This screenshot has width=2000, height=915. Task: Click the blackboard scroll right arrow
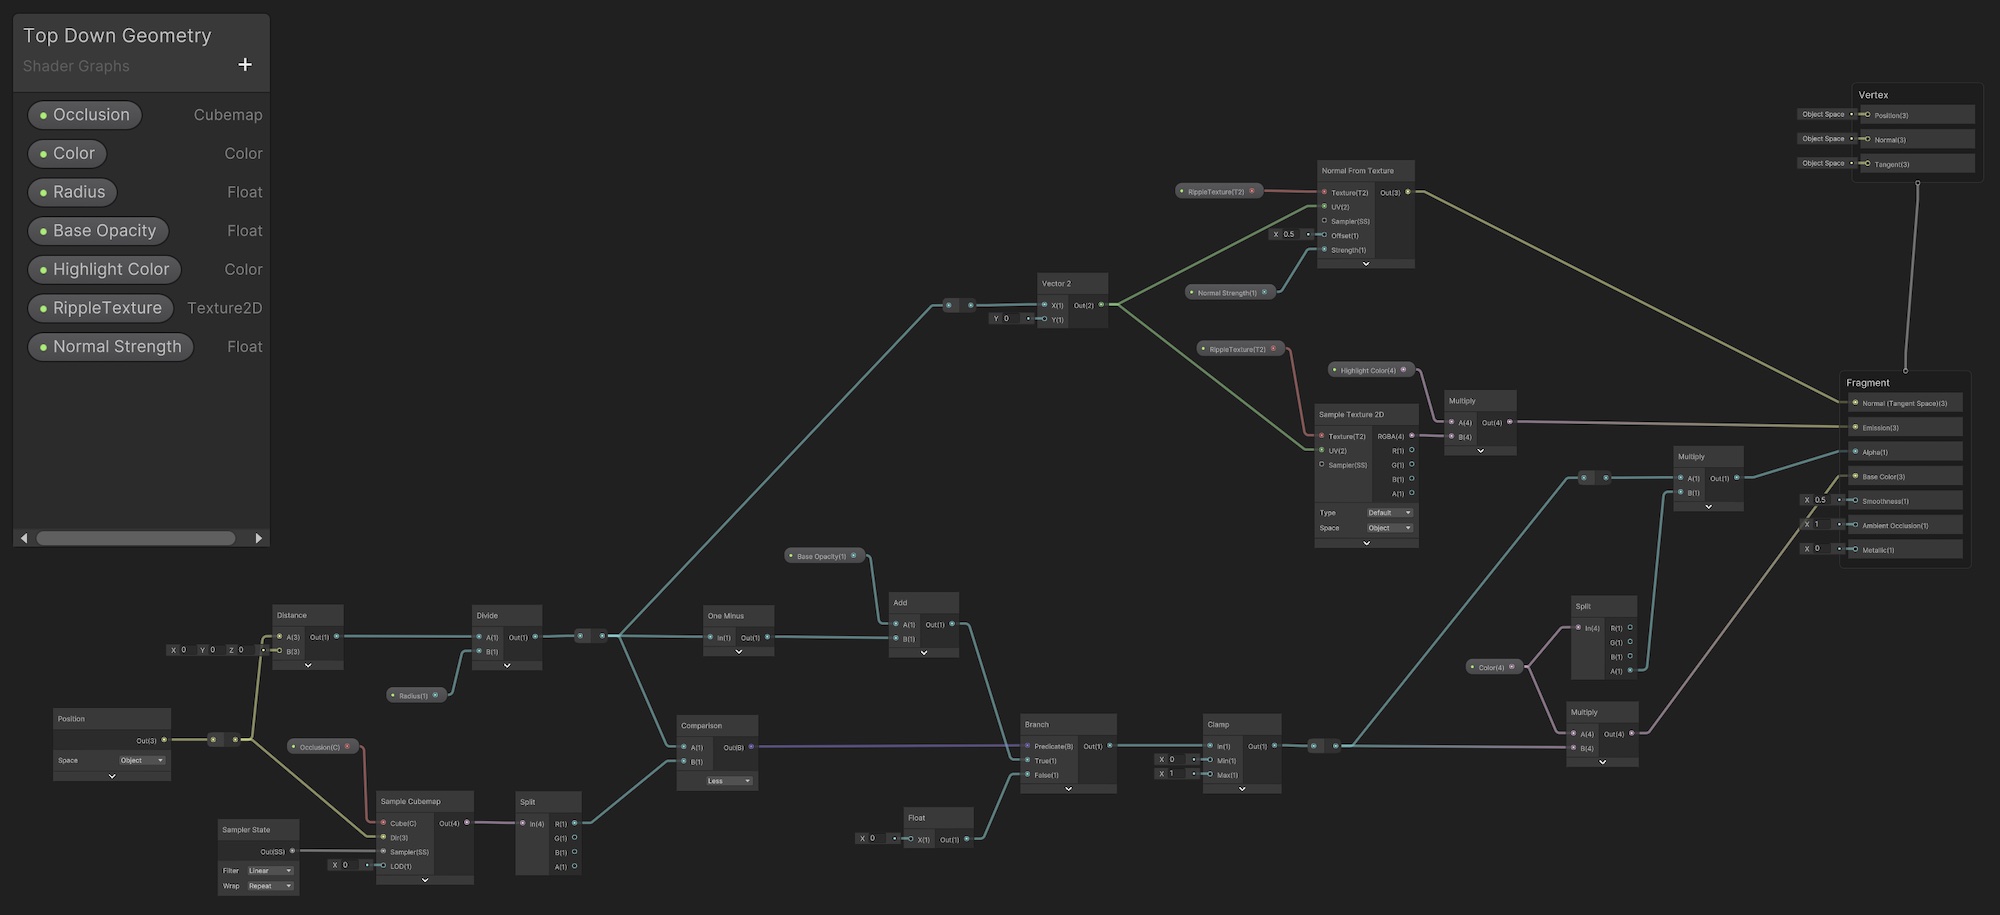coord(259,538)
